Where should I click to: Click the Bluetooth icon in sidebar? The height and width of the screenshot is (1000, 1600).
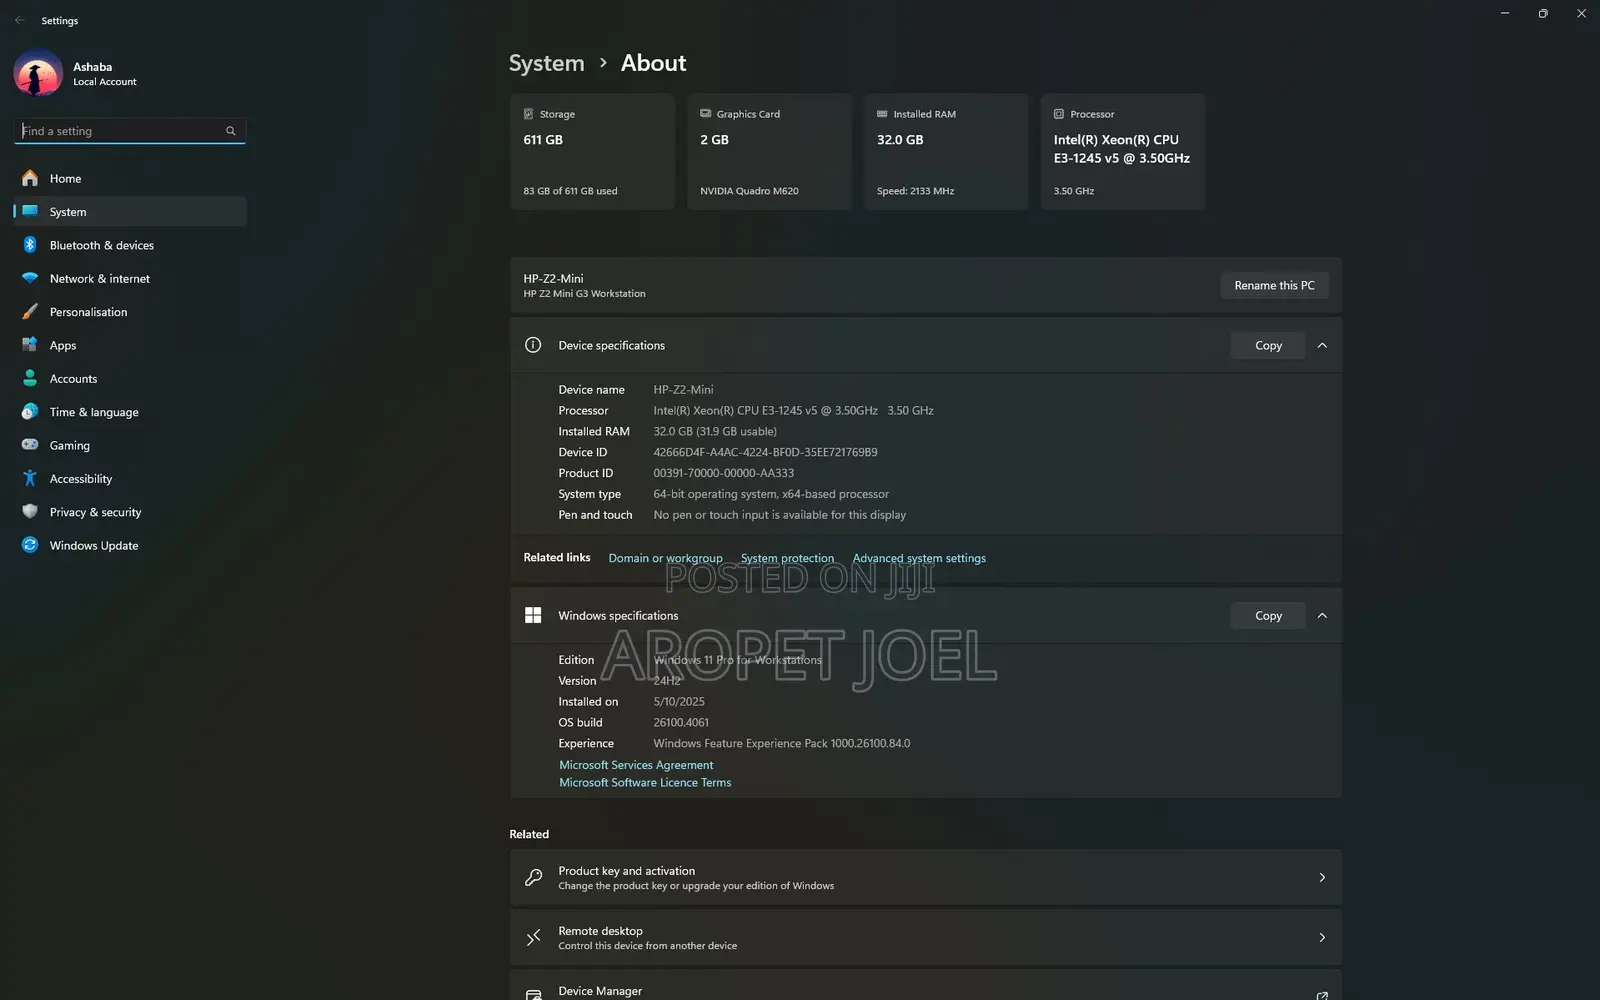tap(30, 245)
